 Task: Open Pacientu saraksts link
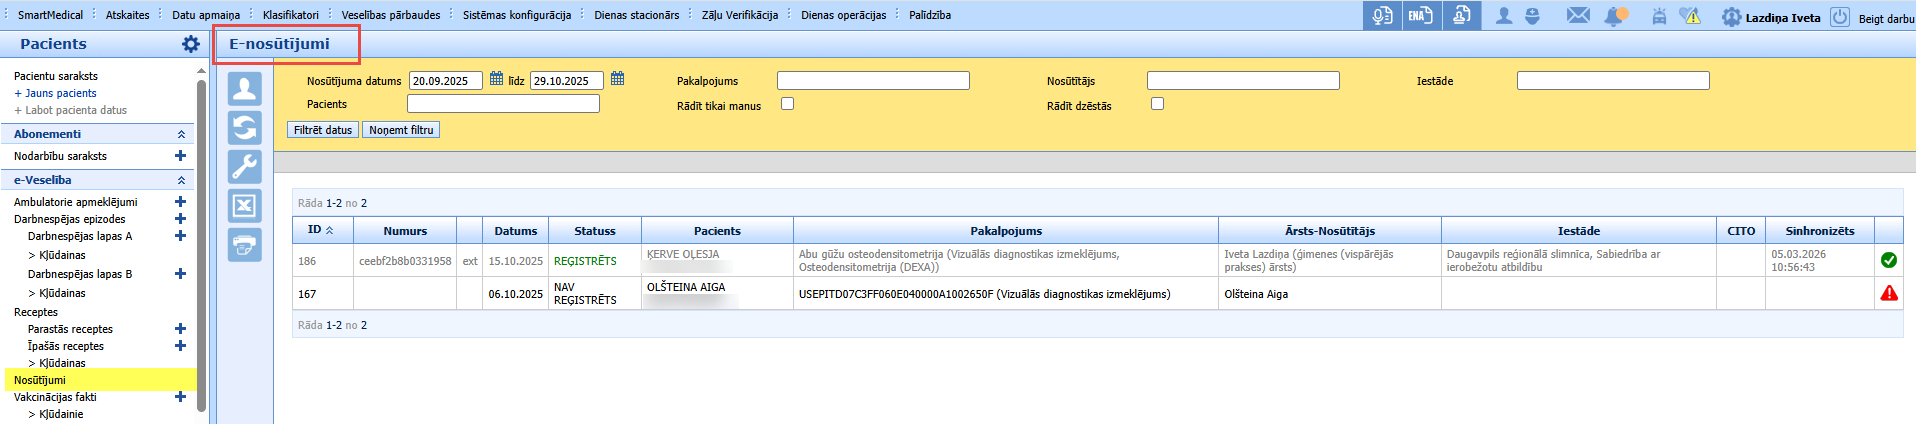[56, 76]
